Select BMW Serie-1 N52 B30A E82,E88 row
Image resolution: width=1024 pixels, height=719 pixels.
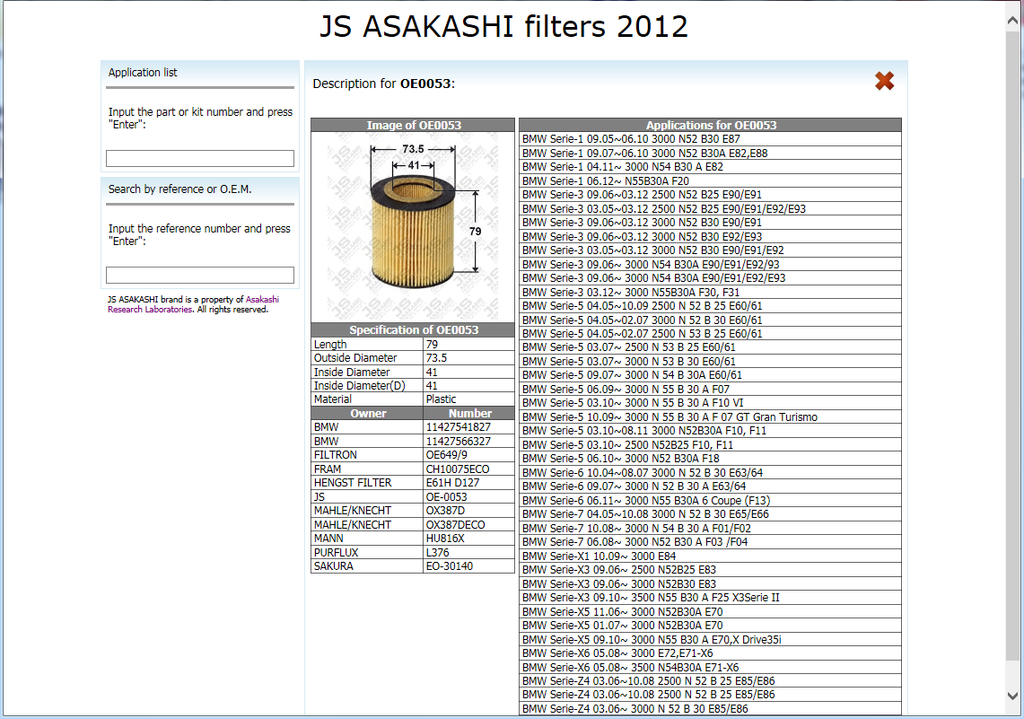(711, 153)
